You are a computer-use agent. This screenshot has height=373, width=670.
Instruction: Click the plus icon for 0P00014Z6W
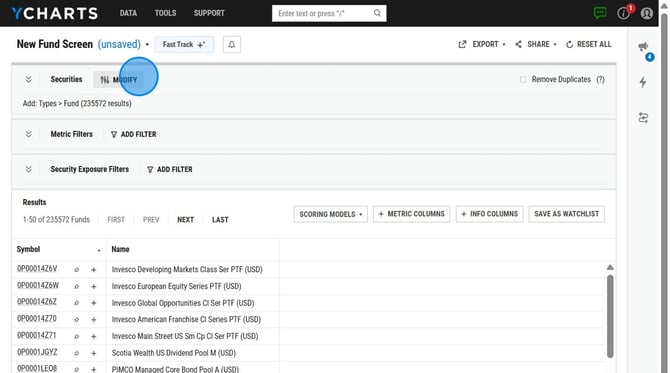(94, 286)
